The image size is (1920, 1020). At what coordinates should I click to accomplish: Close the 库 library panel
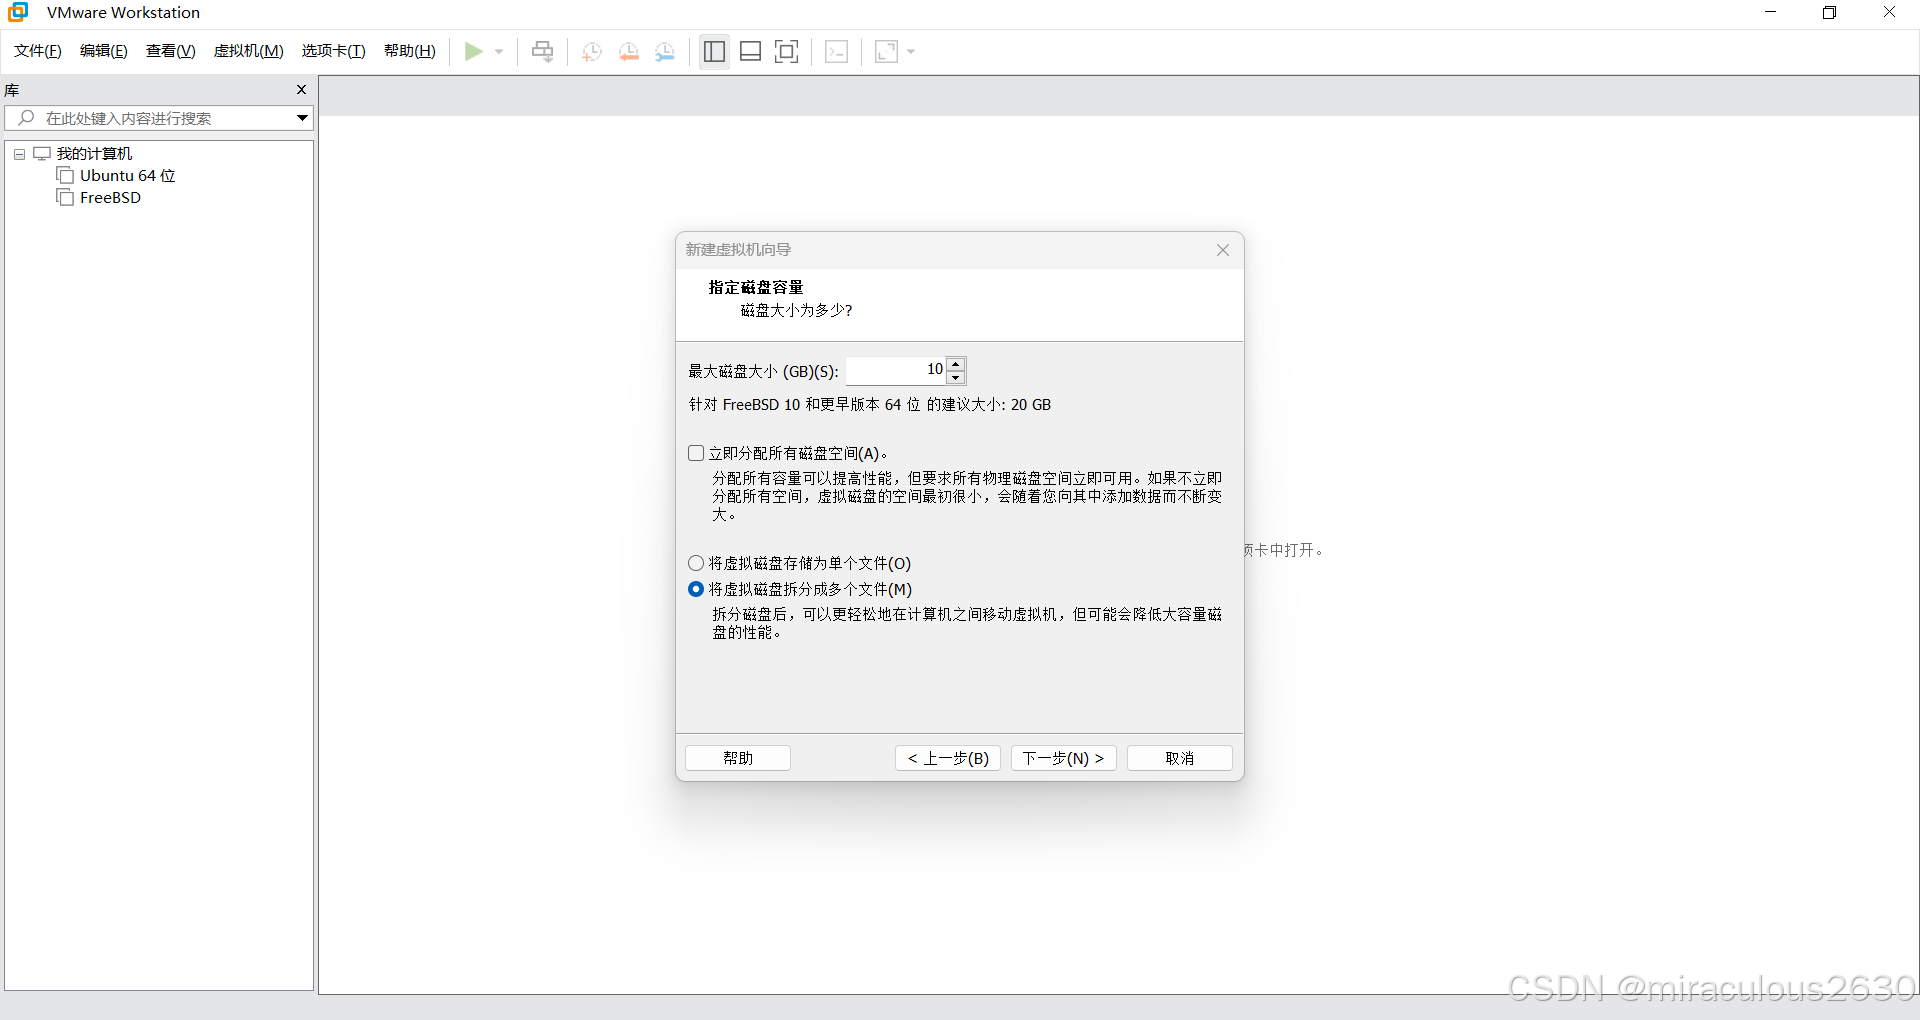pos(301,90)
